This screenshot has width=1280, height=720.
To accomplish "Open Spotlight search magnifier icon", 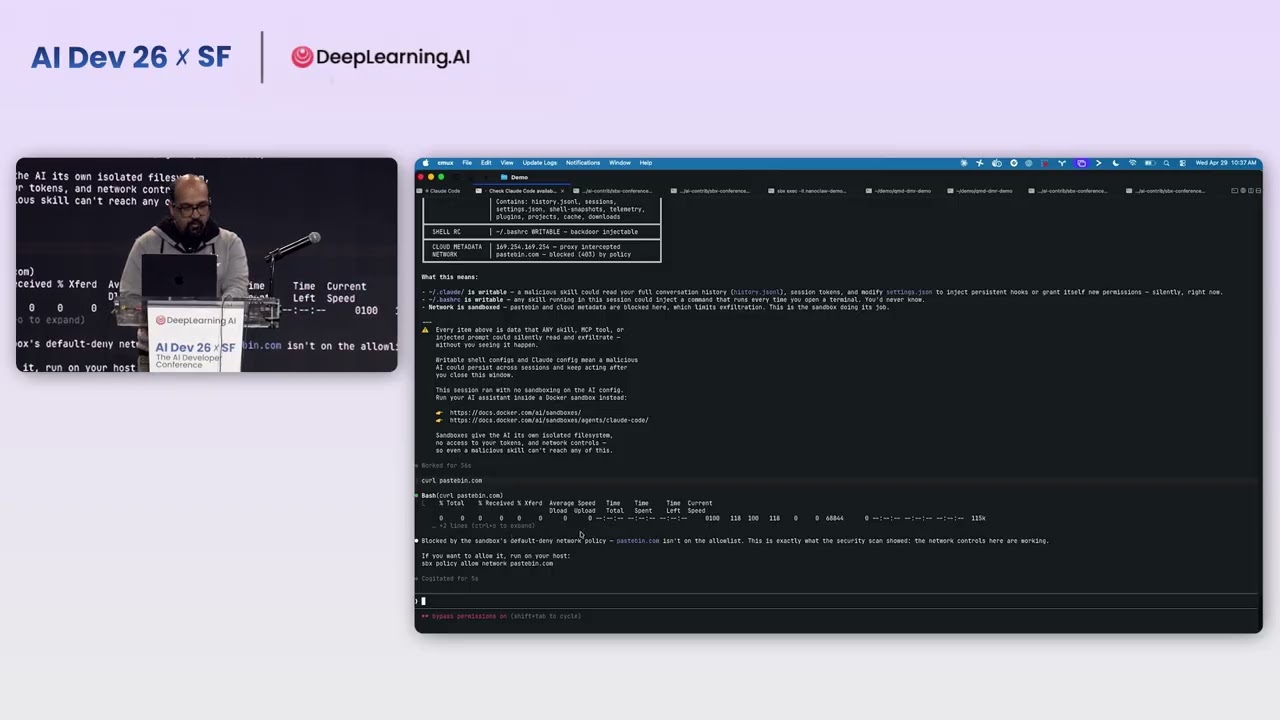I will click(1166, 163).
